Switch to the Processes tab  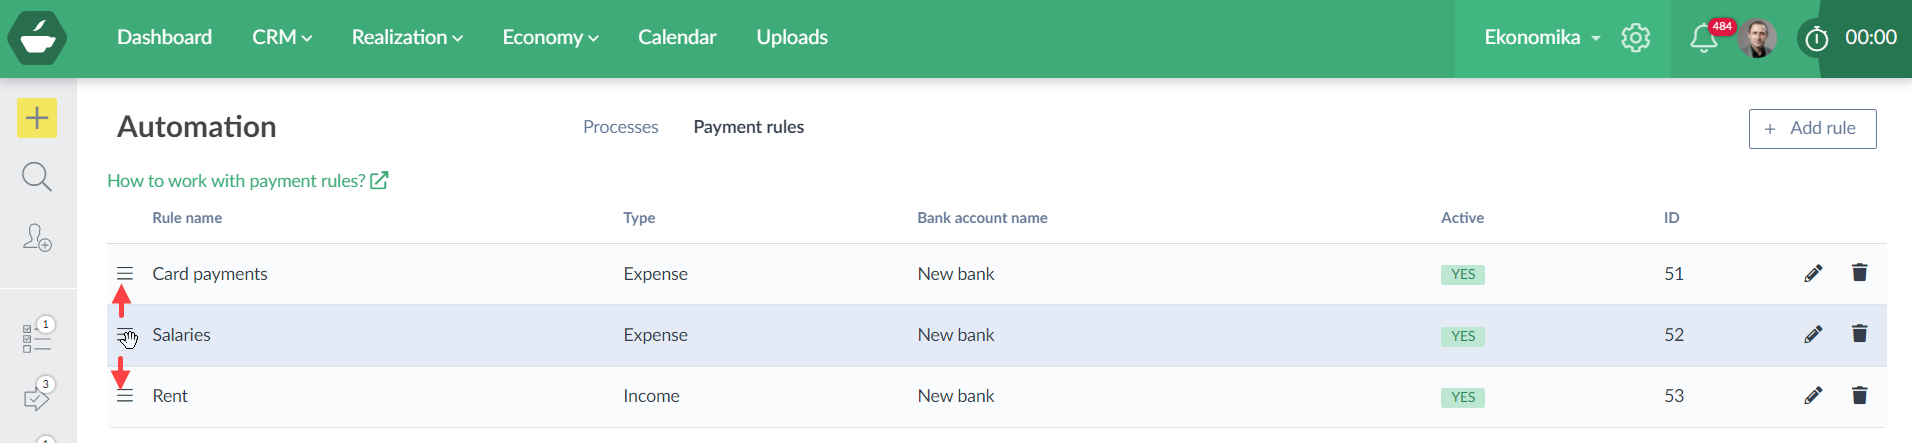coord(620,127)
